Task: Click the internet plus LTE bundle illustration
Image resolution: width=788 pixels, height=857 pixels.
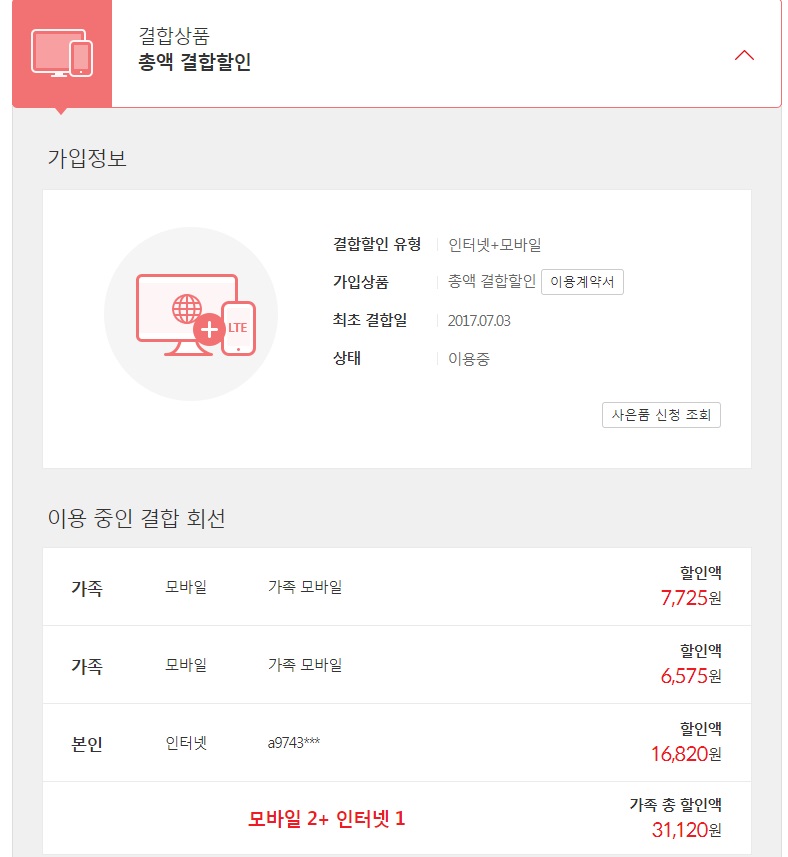Action: pos(191,314)
